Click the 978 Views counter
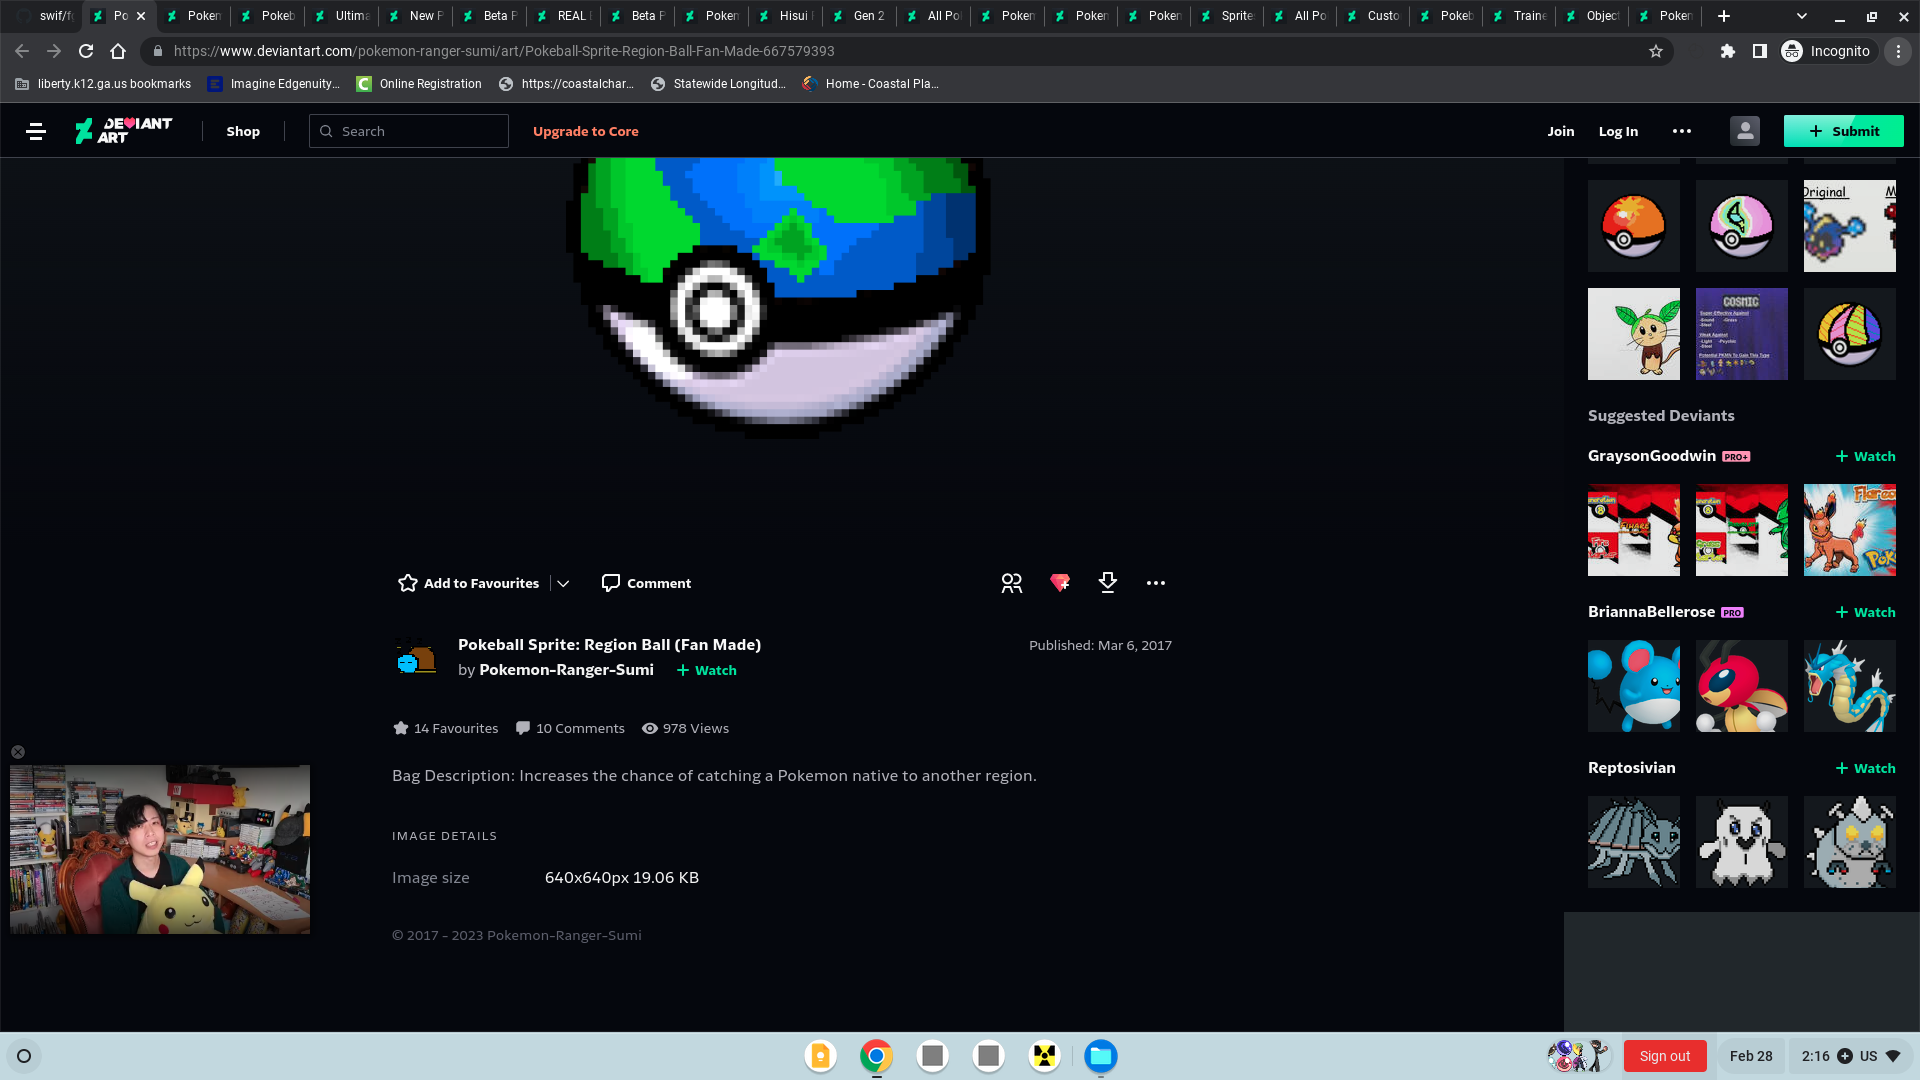The height and width of the screenshot is (1080, 1920). (685, 728)
